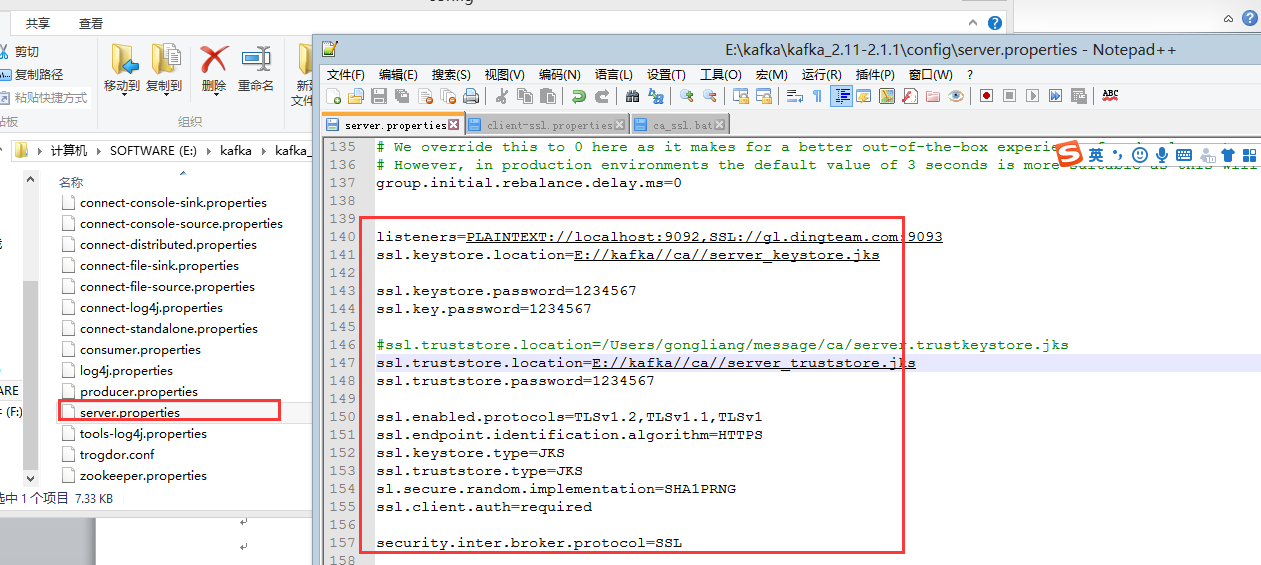1261x565 pixels.
Task: Close the server.properties tab
Action: point(453,125)
